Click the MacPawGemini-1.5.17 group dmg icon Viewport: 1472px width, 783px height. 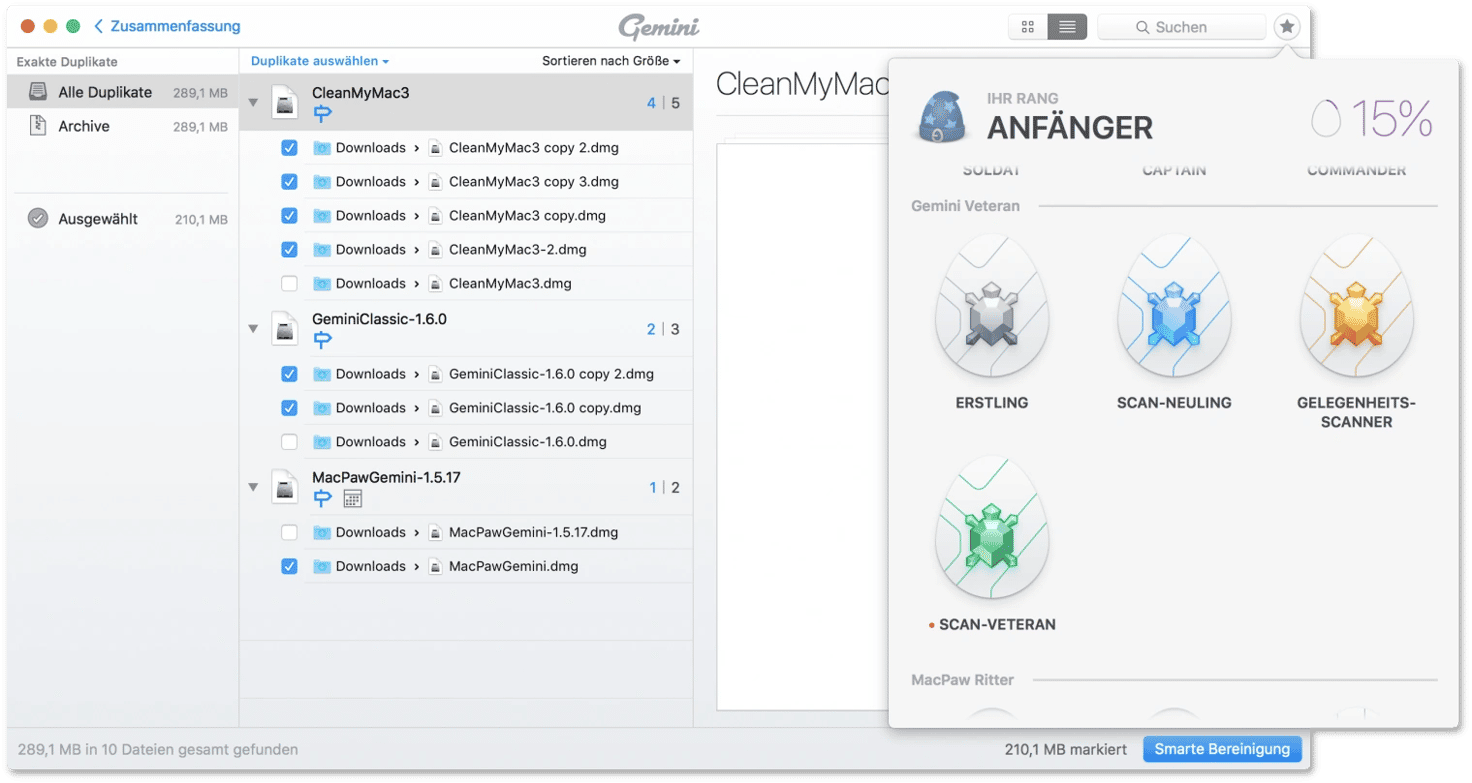coord(285,487)
